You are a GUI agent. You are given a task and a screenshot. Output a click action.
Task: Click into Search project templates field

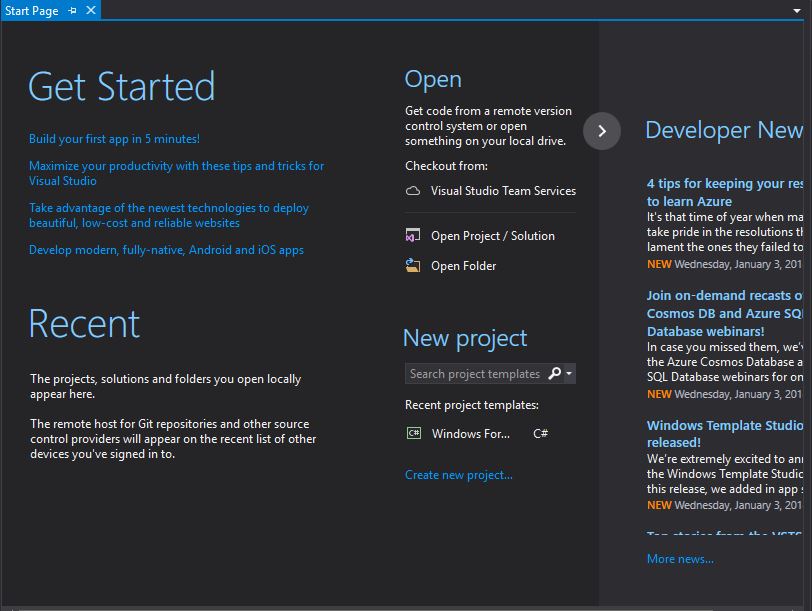click(474, 374)
